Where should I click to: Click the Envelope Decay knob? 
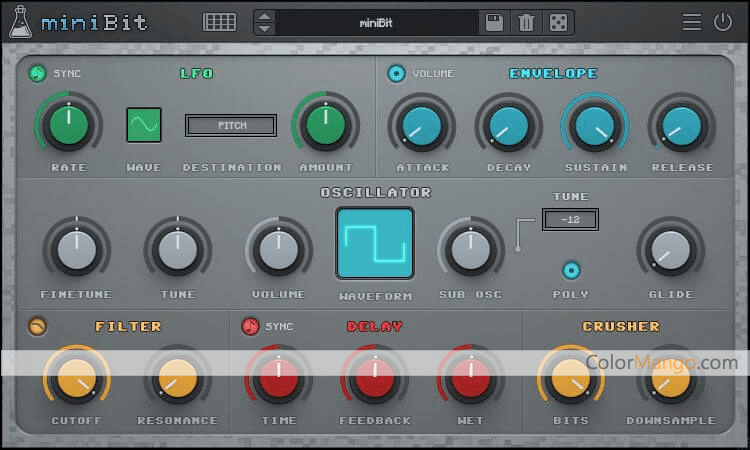[509, 126]
